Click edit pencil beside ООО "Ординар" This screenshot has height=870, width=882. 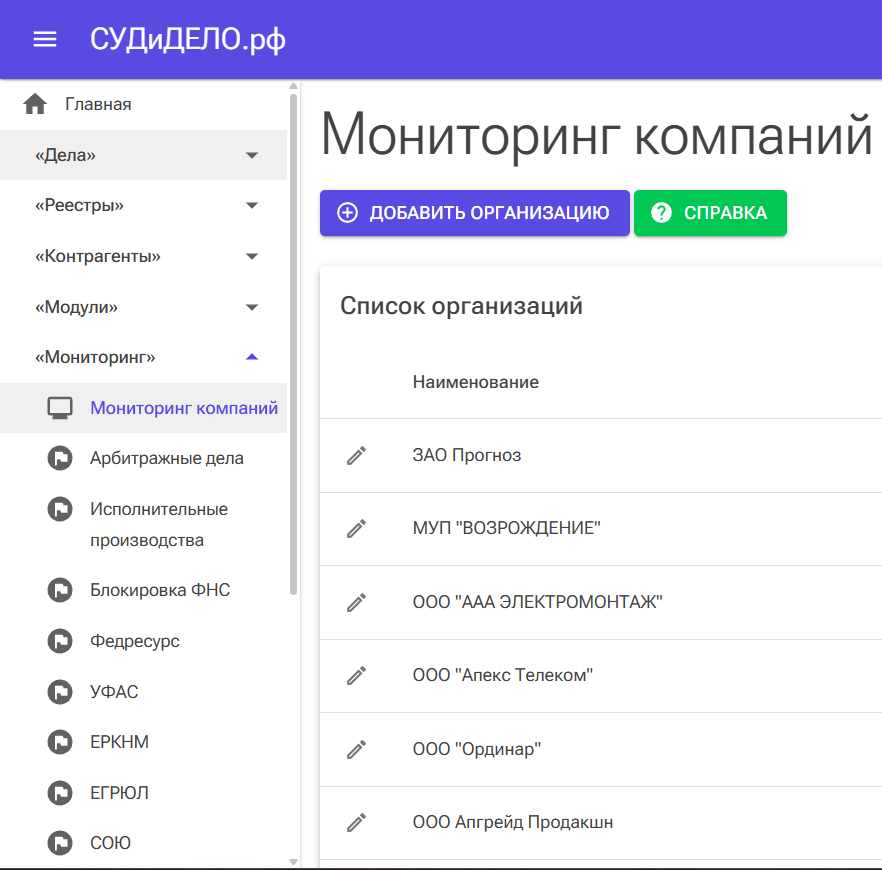pyautogui.click(x=357, y=749)
